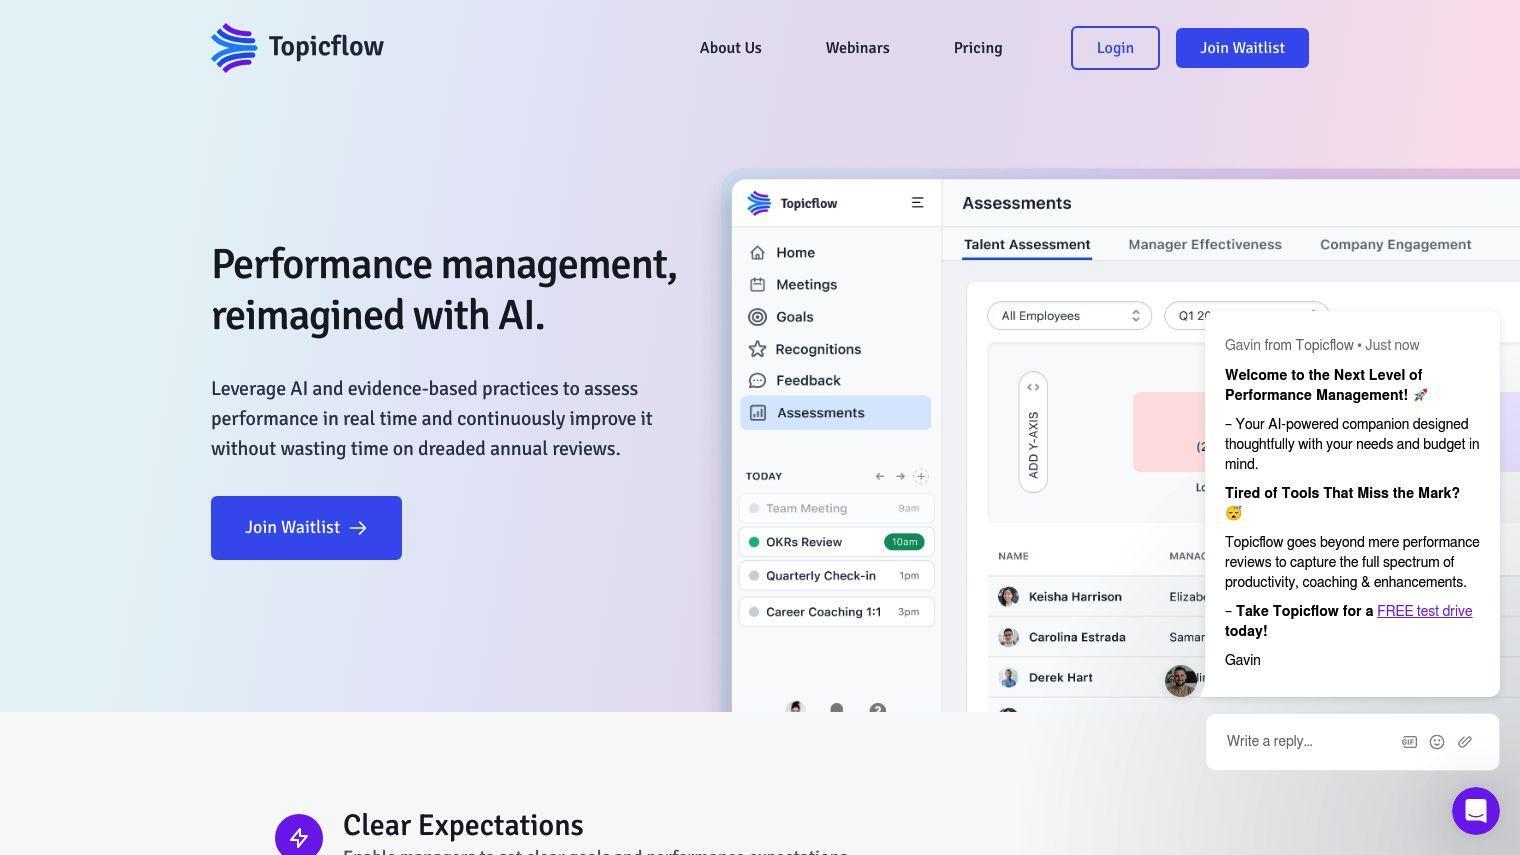This screenshot has height=855, width=1520.
Task: Go to the Pricing page
Action: pyautogui.click(x=978, y=48)
